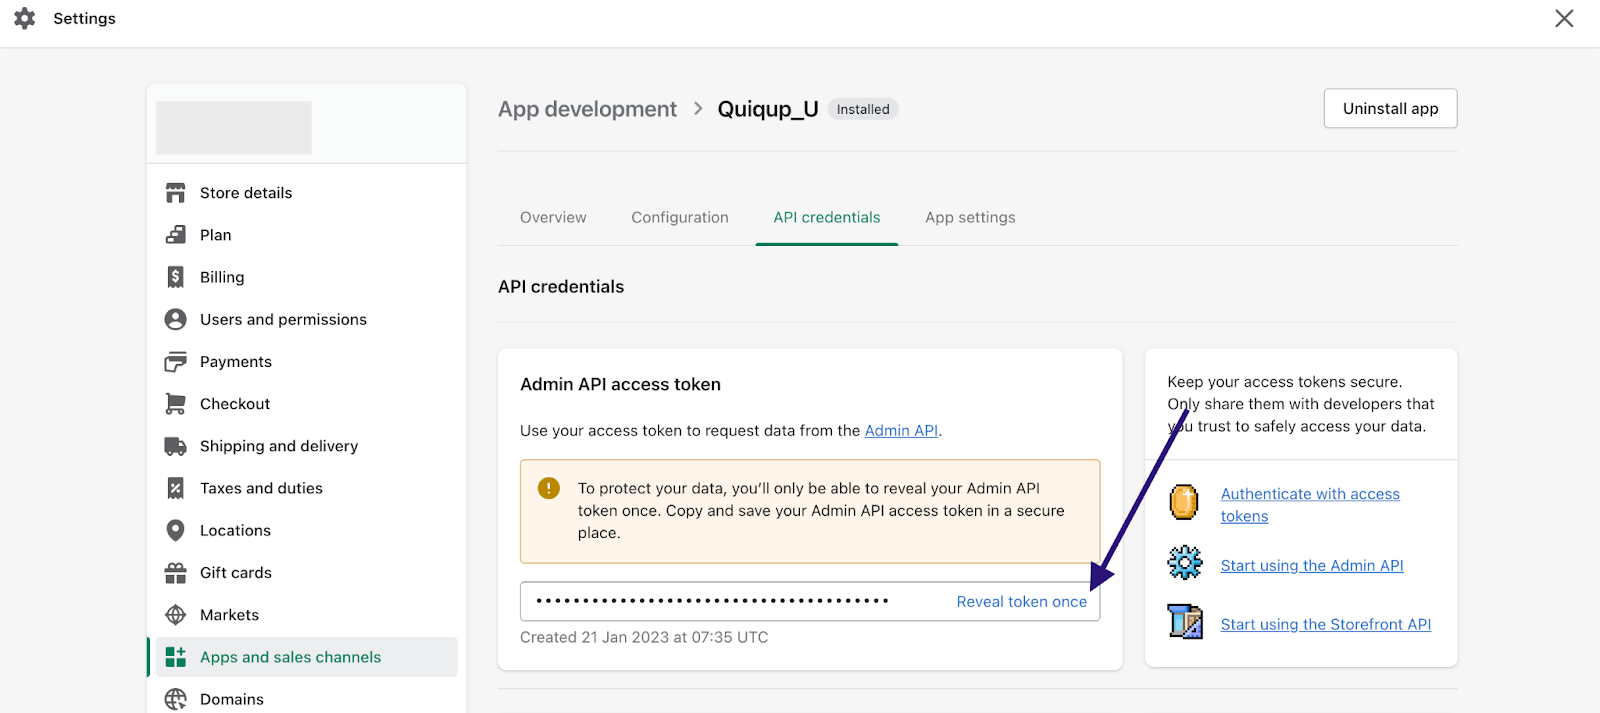Click the Admin API access token heading
This screenshot has height=713, width=1600.
coord(620,384)
